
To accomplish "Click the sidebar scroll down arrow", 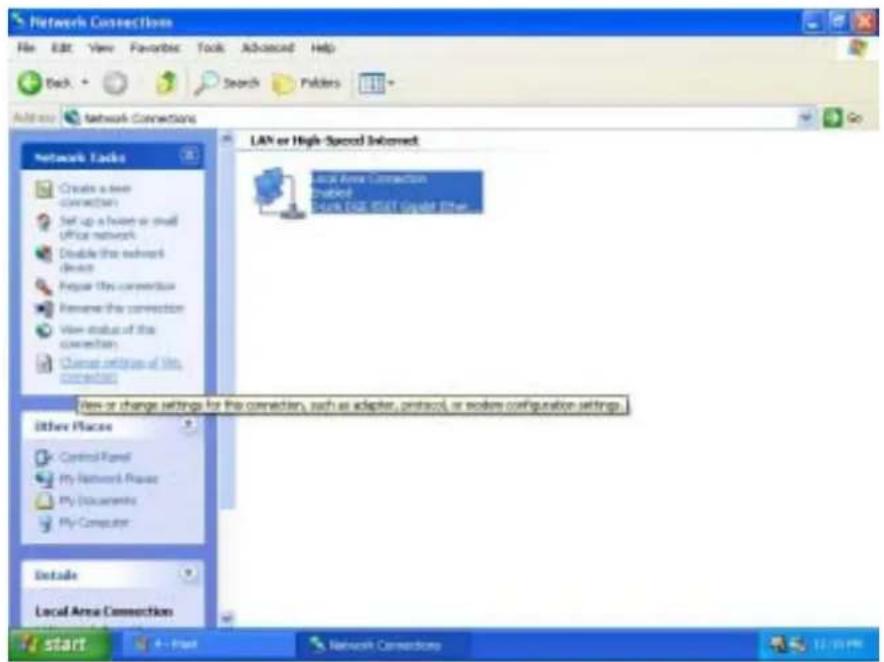I will (226, 619).
